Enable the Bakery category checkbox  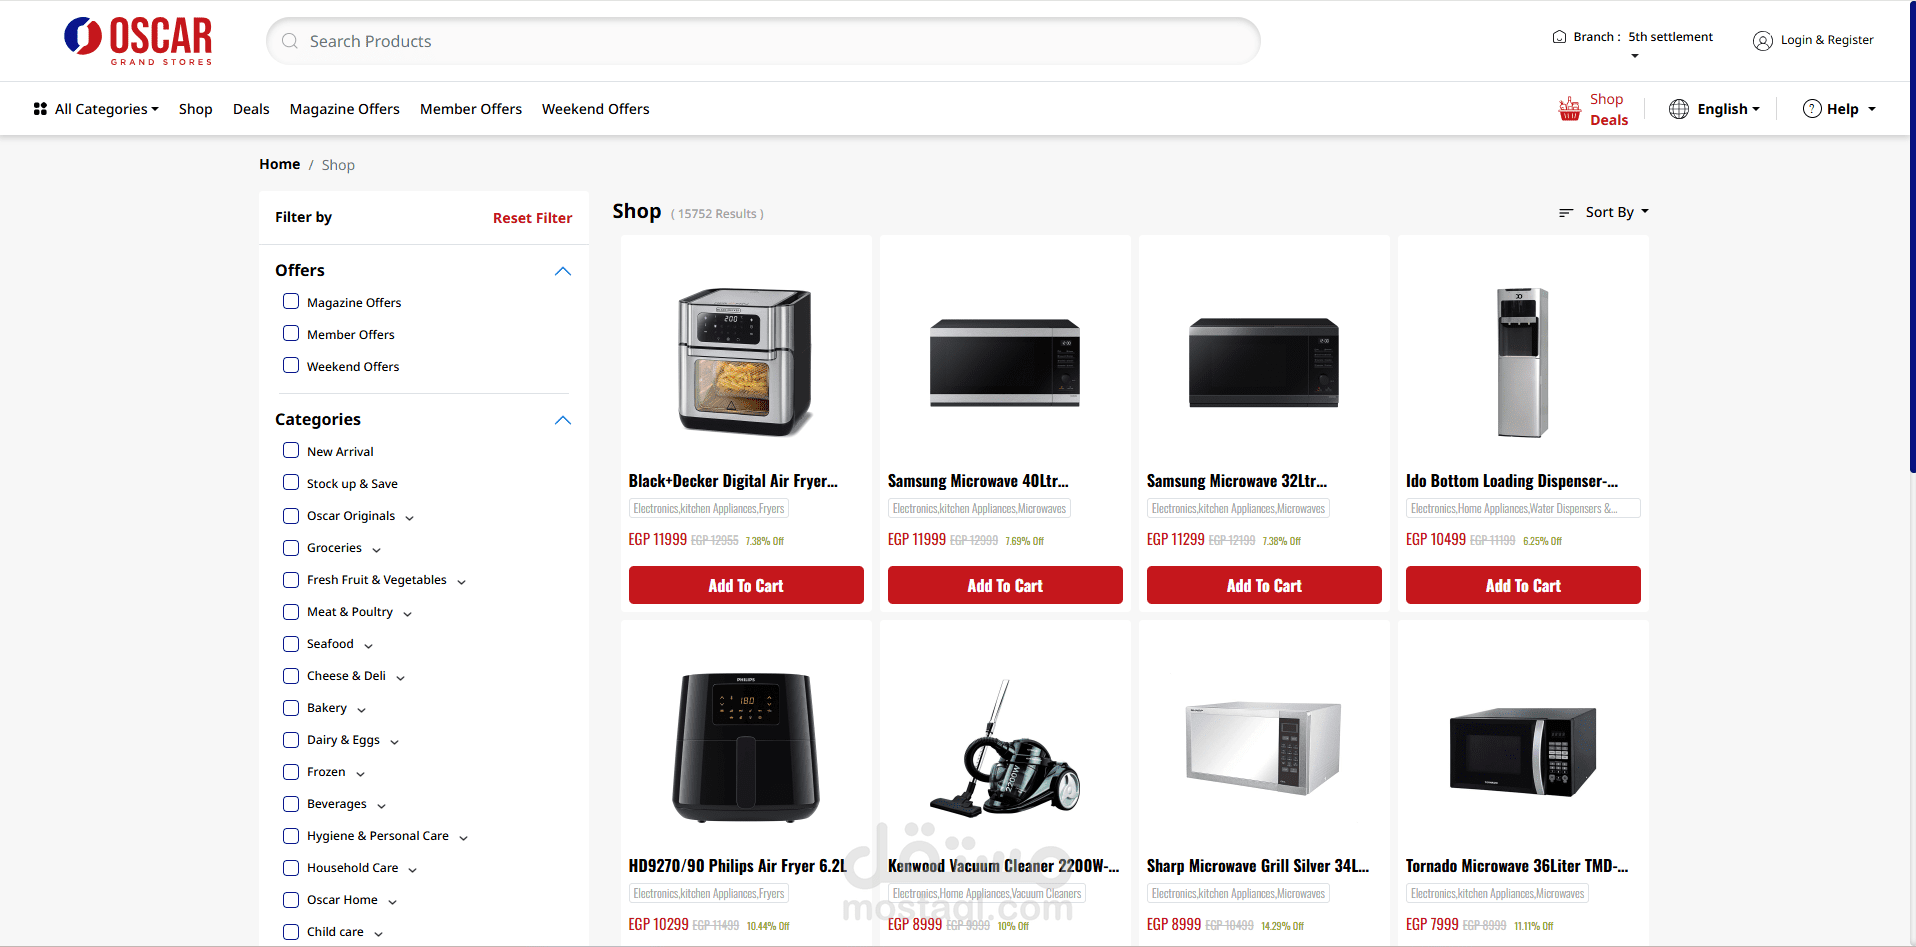[291, 708]
